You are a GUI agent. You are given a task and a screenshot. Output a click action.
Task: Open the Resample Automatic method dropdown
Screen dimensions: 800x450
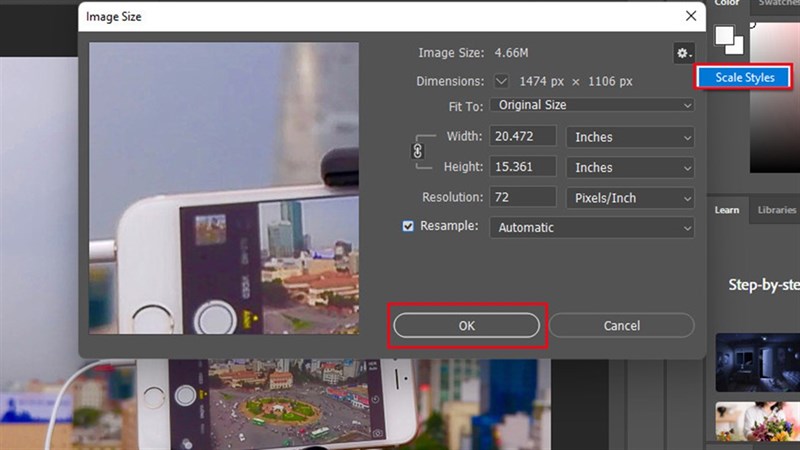(x=592, y=228)
